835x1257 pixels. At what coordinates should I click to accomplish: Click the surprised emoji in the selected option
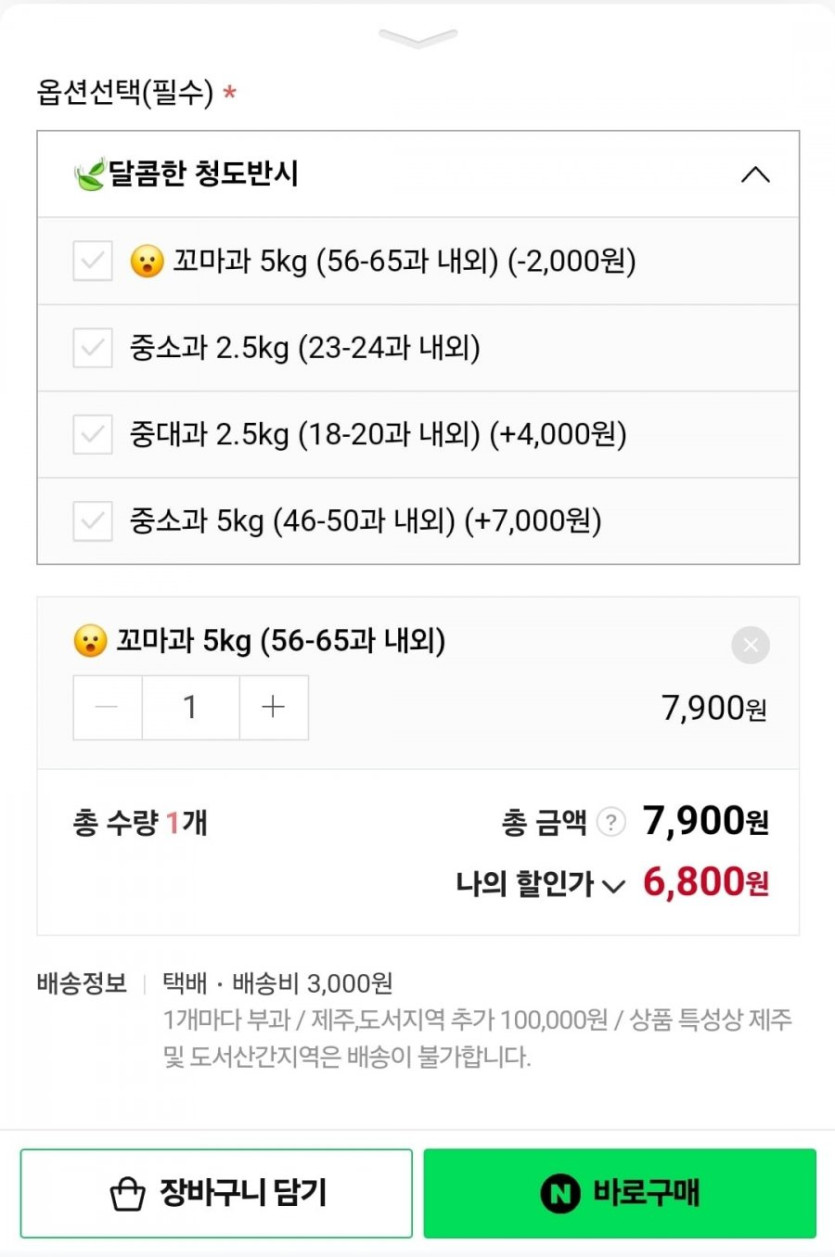click(90, 641)
